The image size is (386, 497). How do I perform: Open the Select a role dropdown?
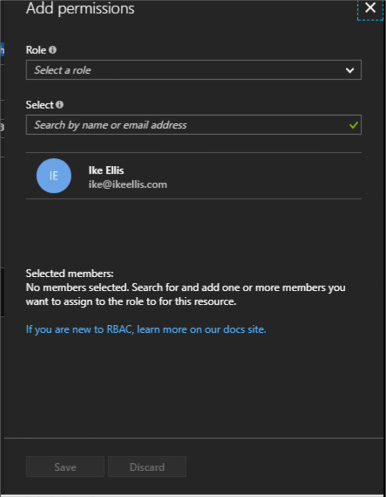point(194,70)
